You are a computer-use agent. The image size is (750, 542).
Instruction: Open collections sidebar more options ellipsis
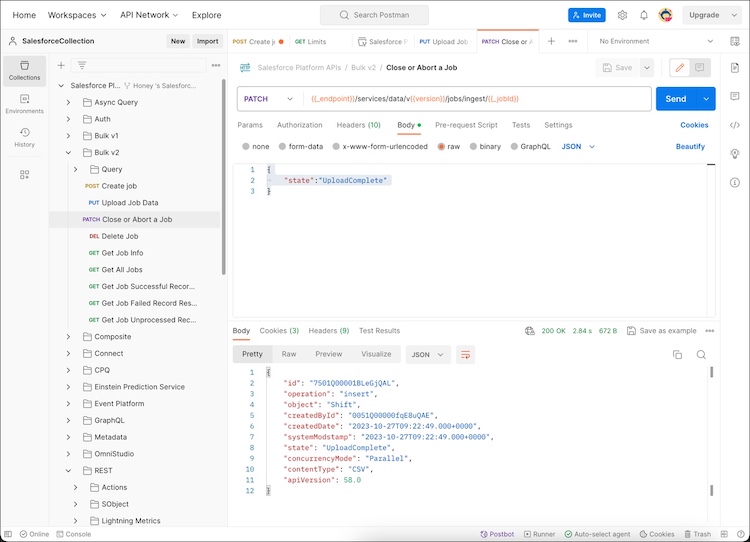[216, 65]
